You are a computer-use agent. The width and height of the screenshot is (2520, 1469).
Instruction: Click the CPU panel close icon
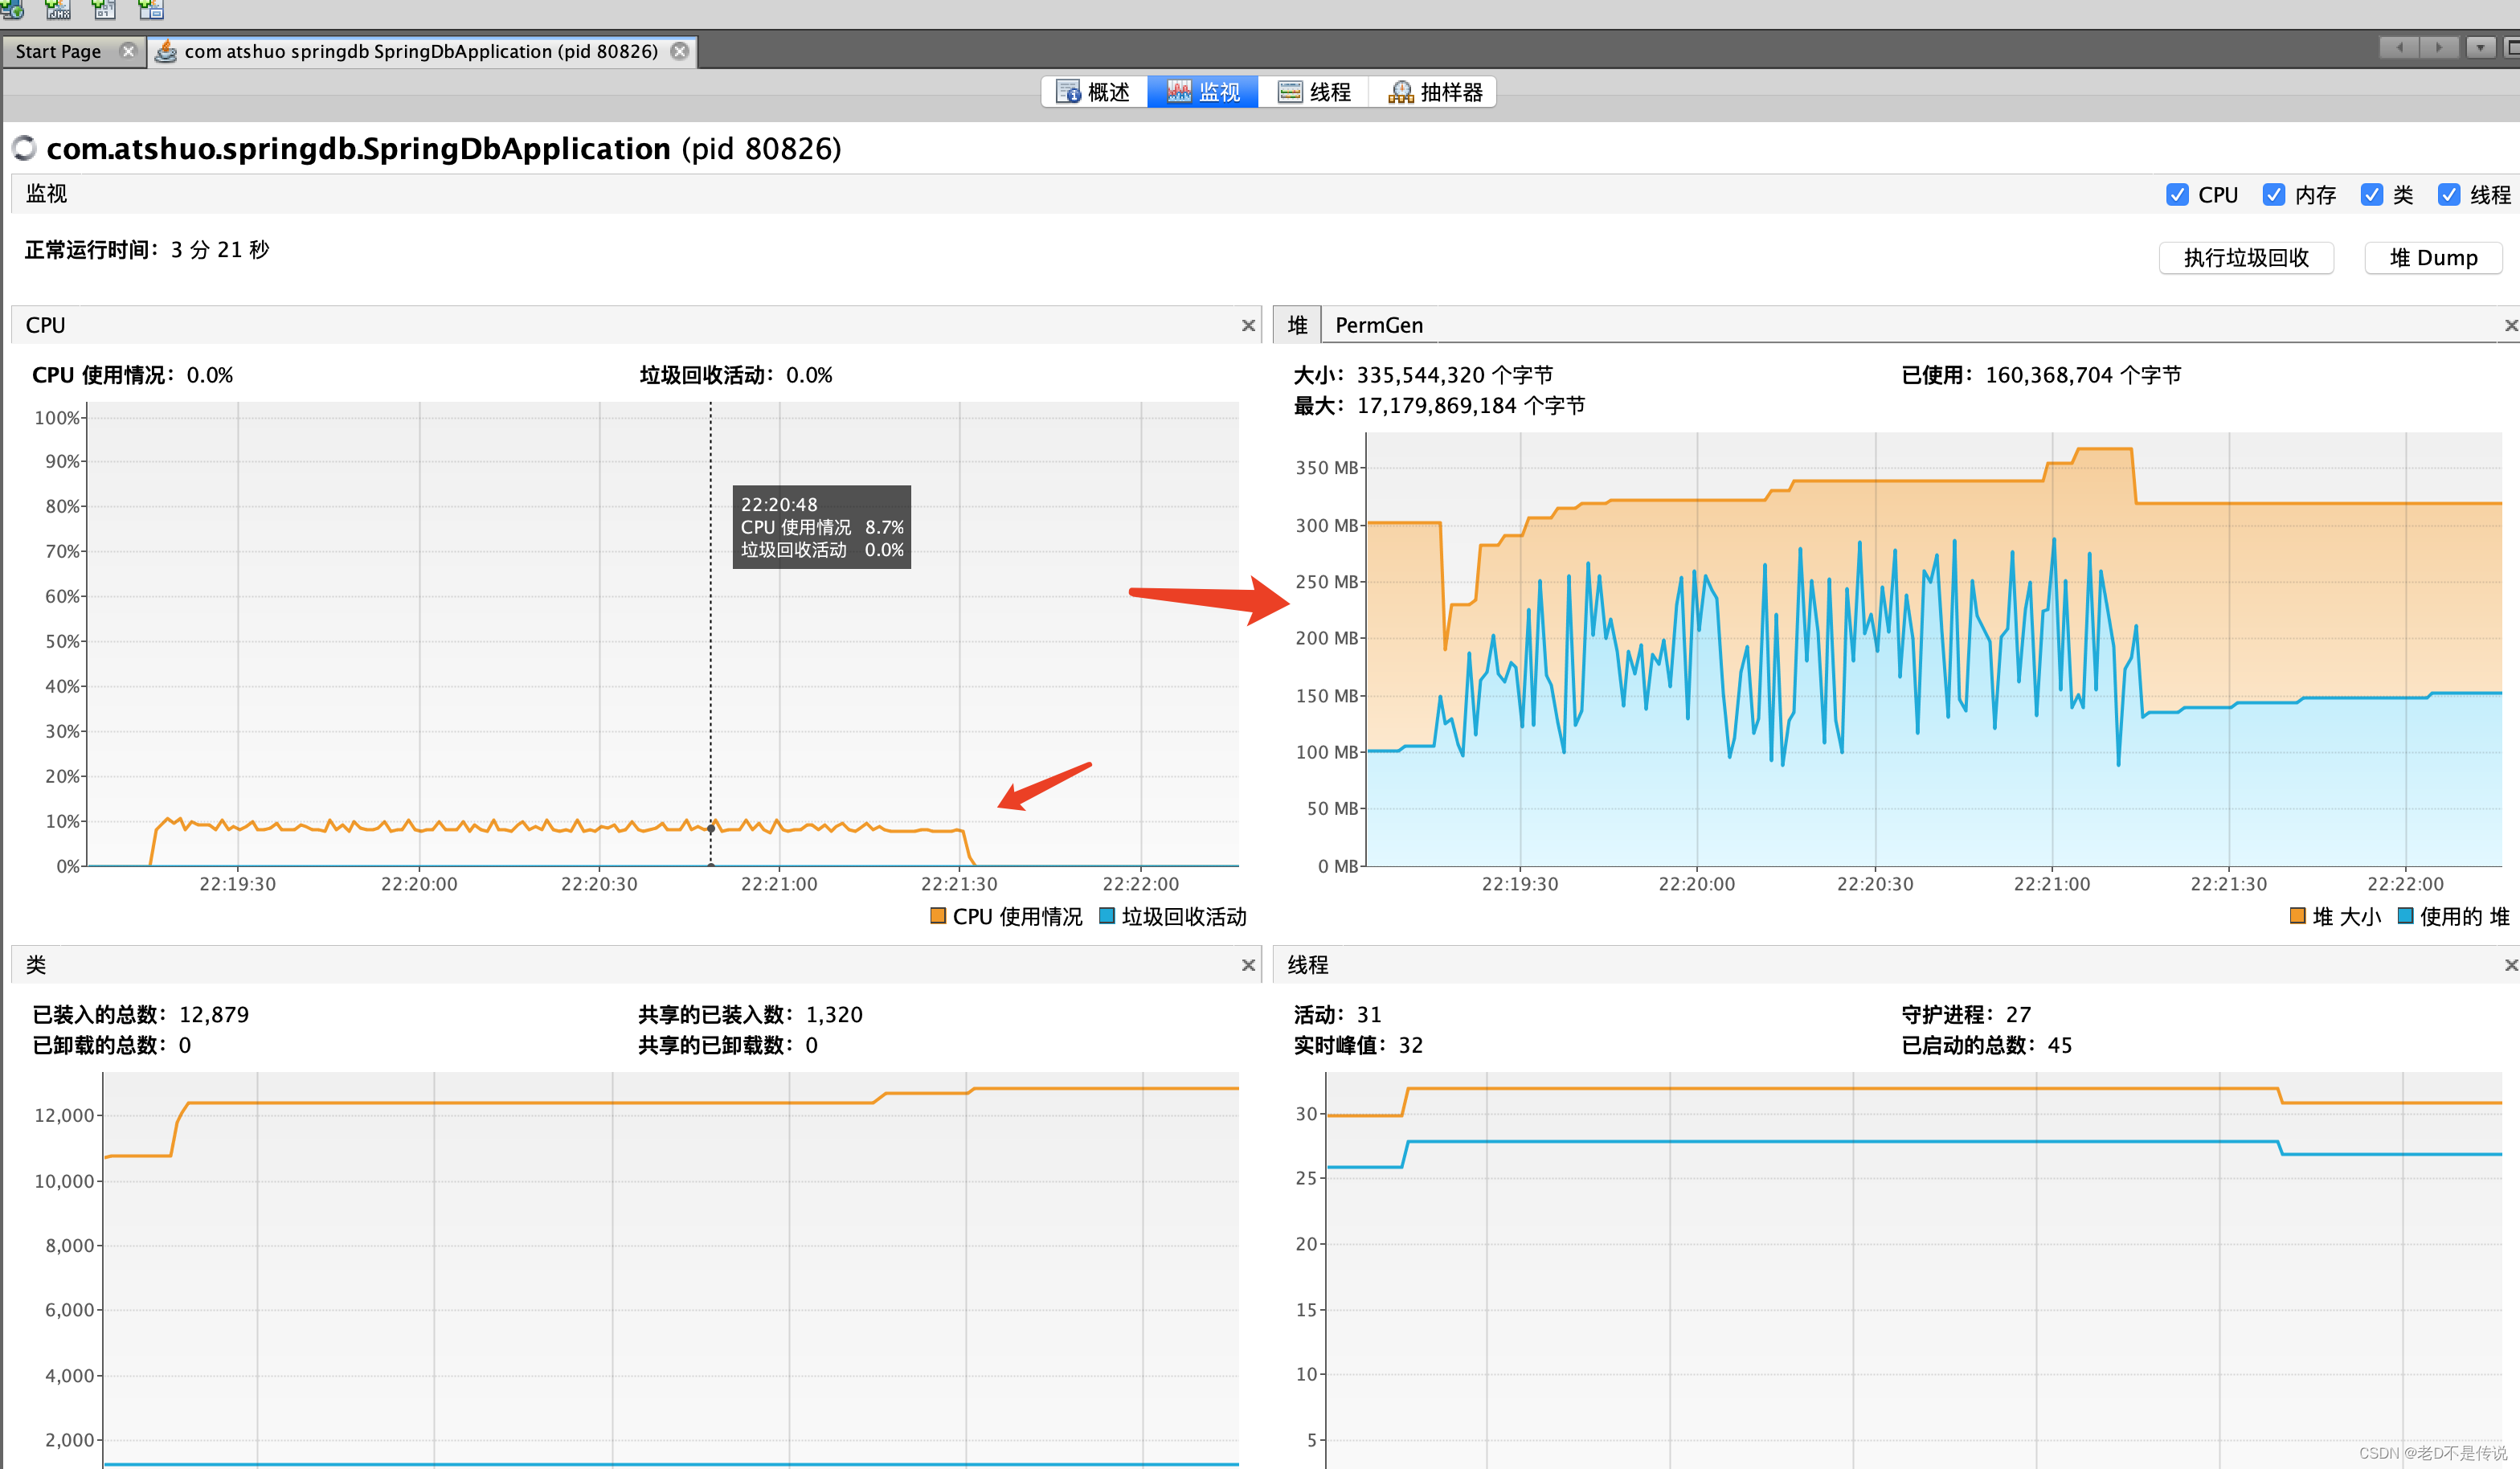tap(1249, 325)
